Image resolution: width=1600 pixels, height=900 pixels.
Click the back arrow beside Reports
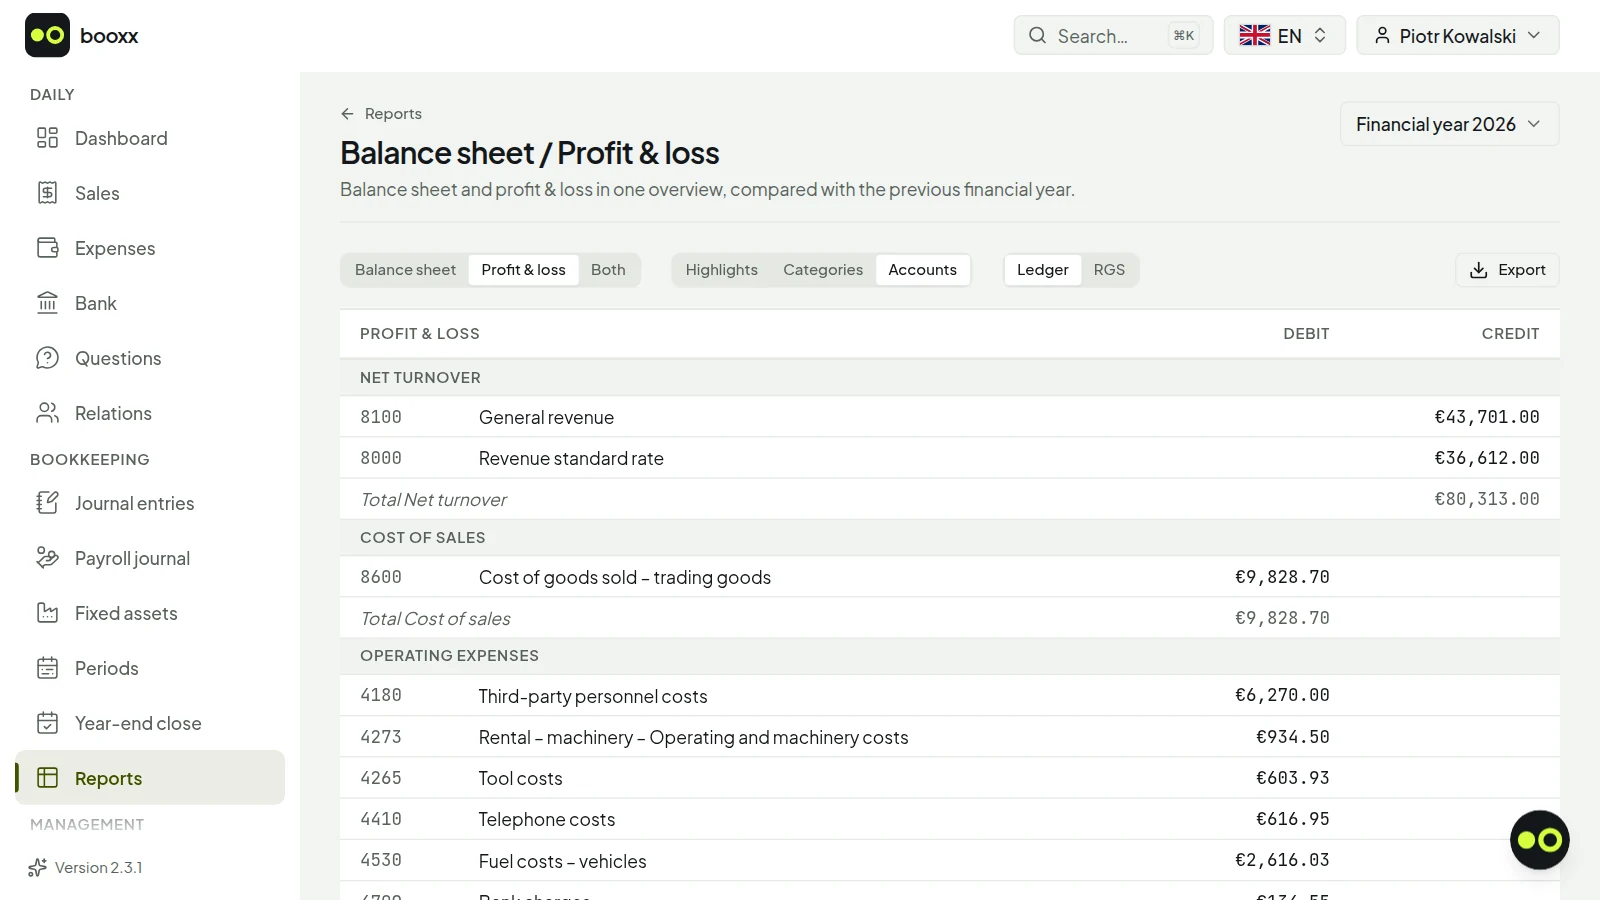[x=347, y=114]
